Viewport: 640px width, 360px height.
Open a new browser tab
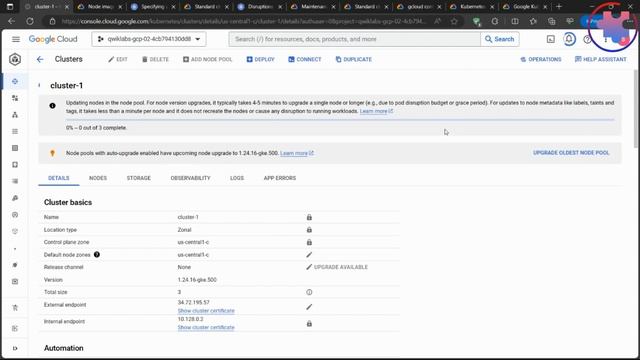point(559,7)
